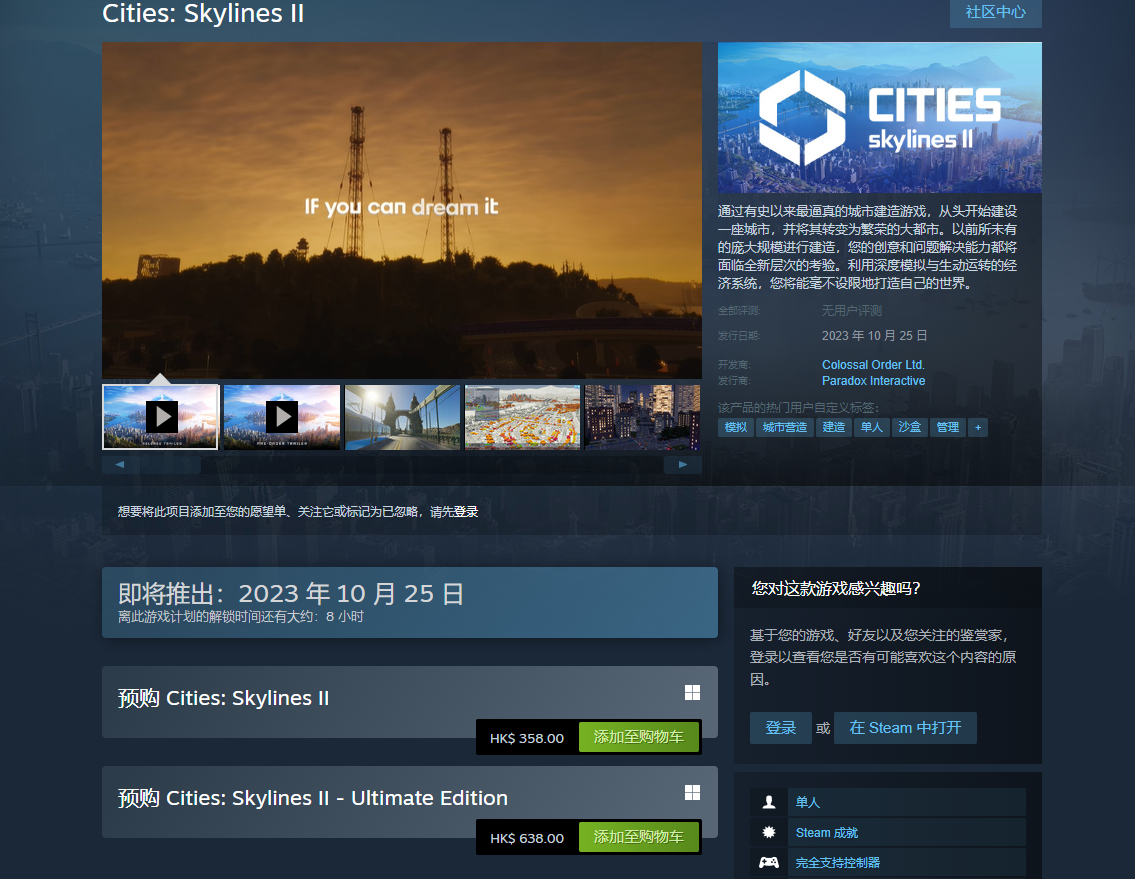
Task: Open publisher Paradox Interactive link
Action: [873, 381]
